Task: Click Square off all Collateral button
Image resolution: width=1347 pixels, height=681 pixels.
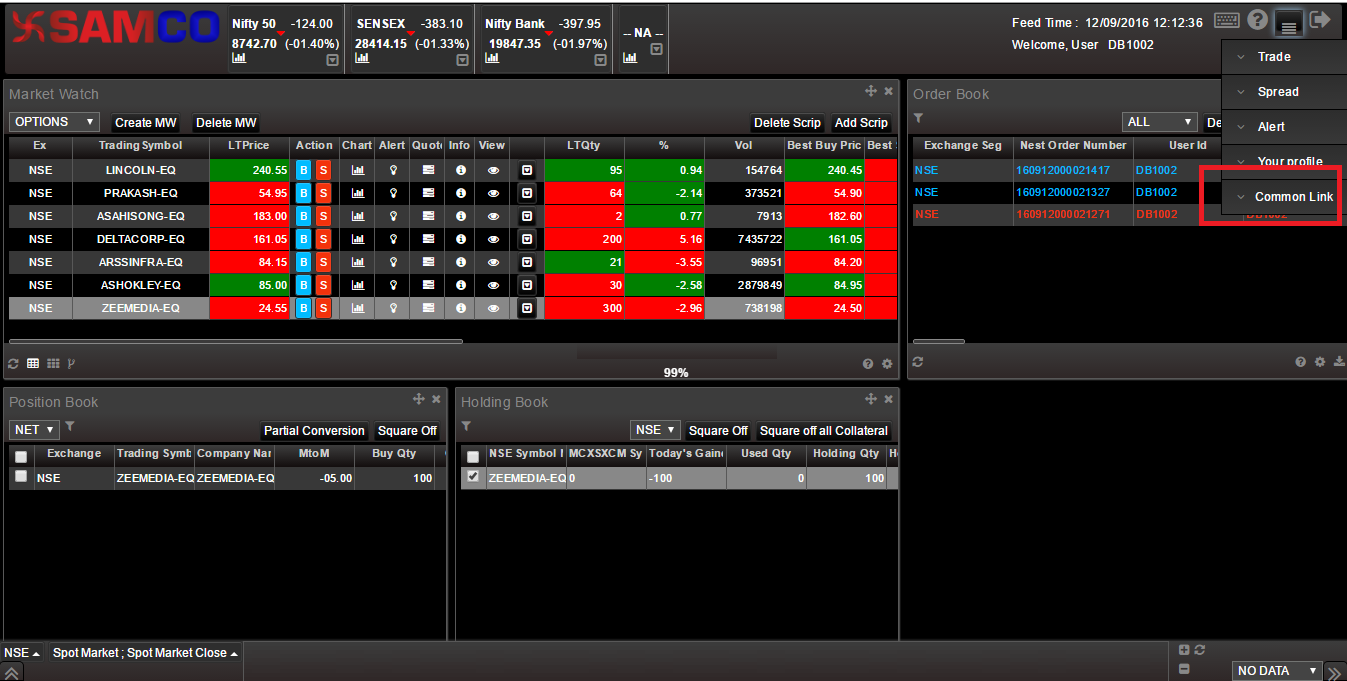Action: (824, 431)
